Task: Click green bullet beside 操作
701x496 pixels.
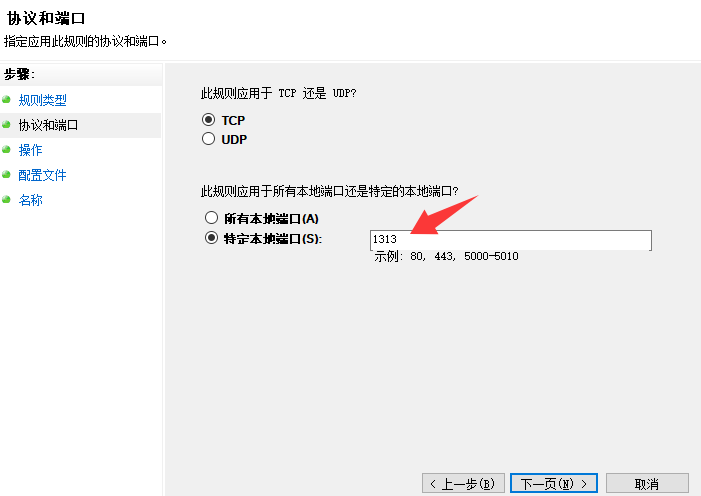Action: click(6, 149)
